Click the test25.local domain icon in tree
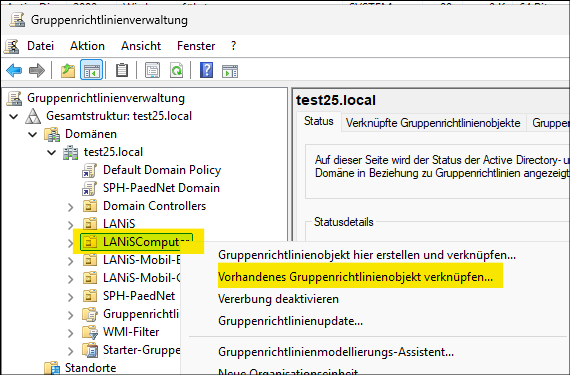The image size is (570, 375). click(71, 152)
